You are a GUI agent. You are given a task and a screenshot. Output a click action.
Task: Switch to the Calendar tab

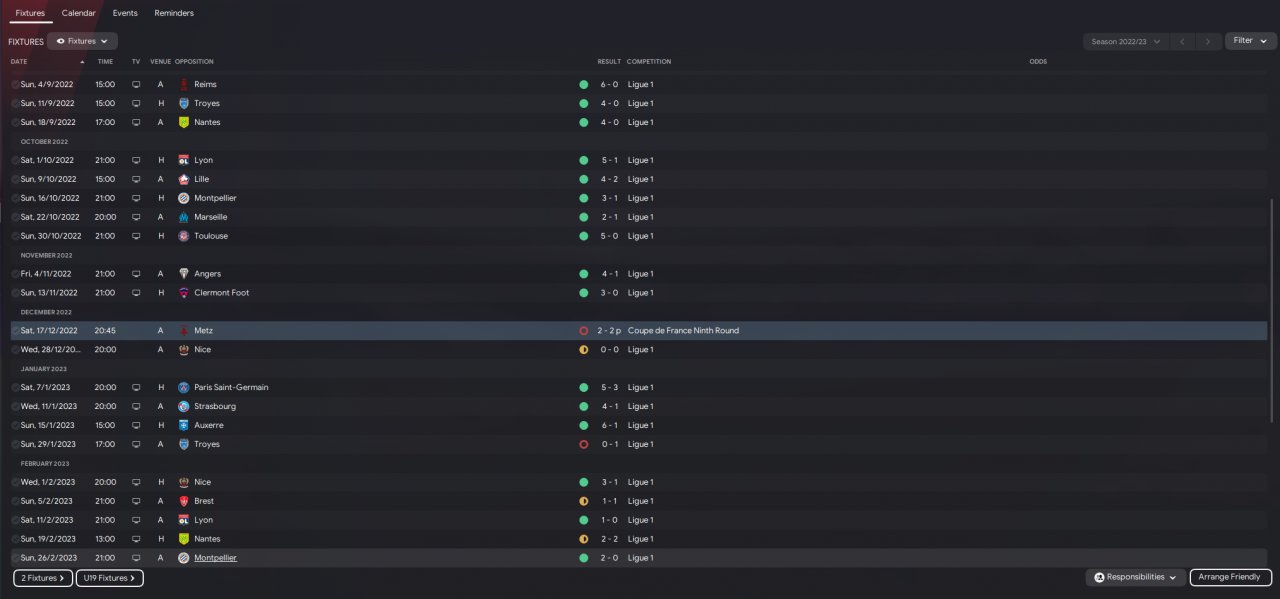[79, 13]
